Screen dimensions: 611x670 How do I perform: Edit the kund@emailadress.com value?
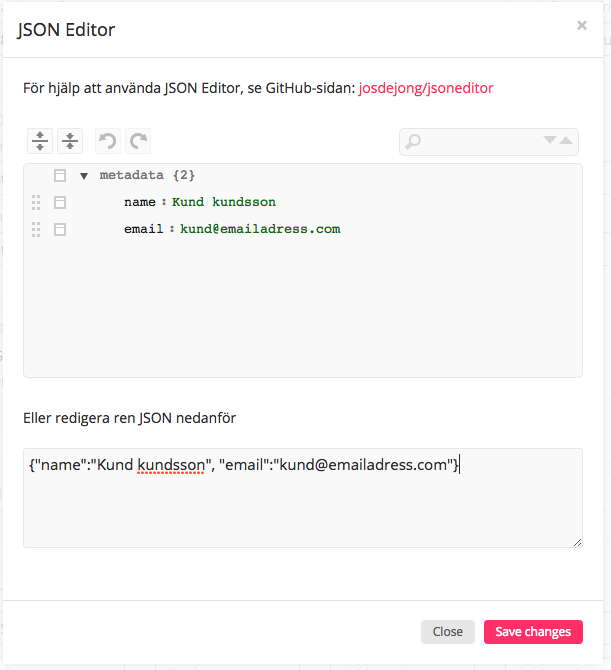[260, 229]
